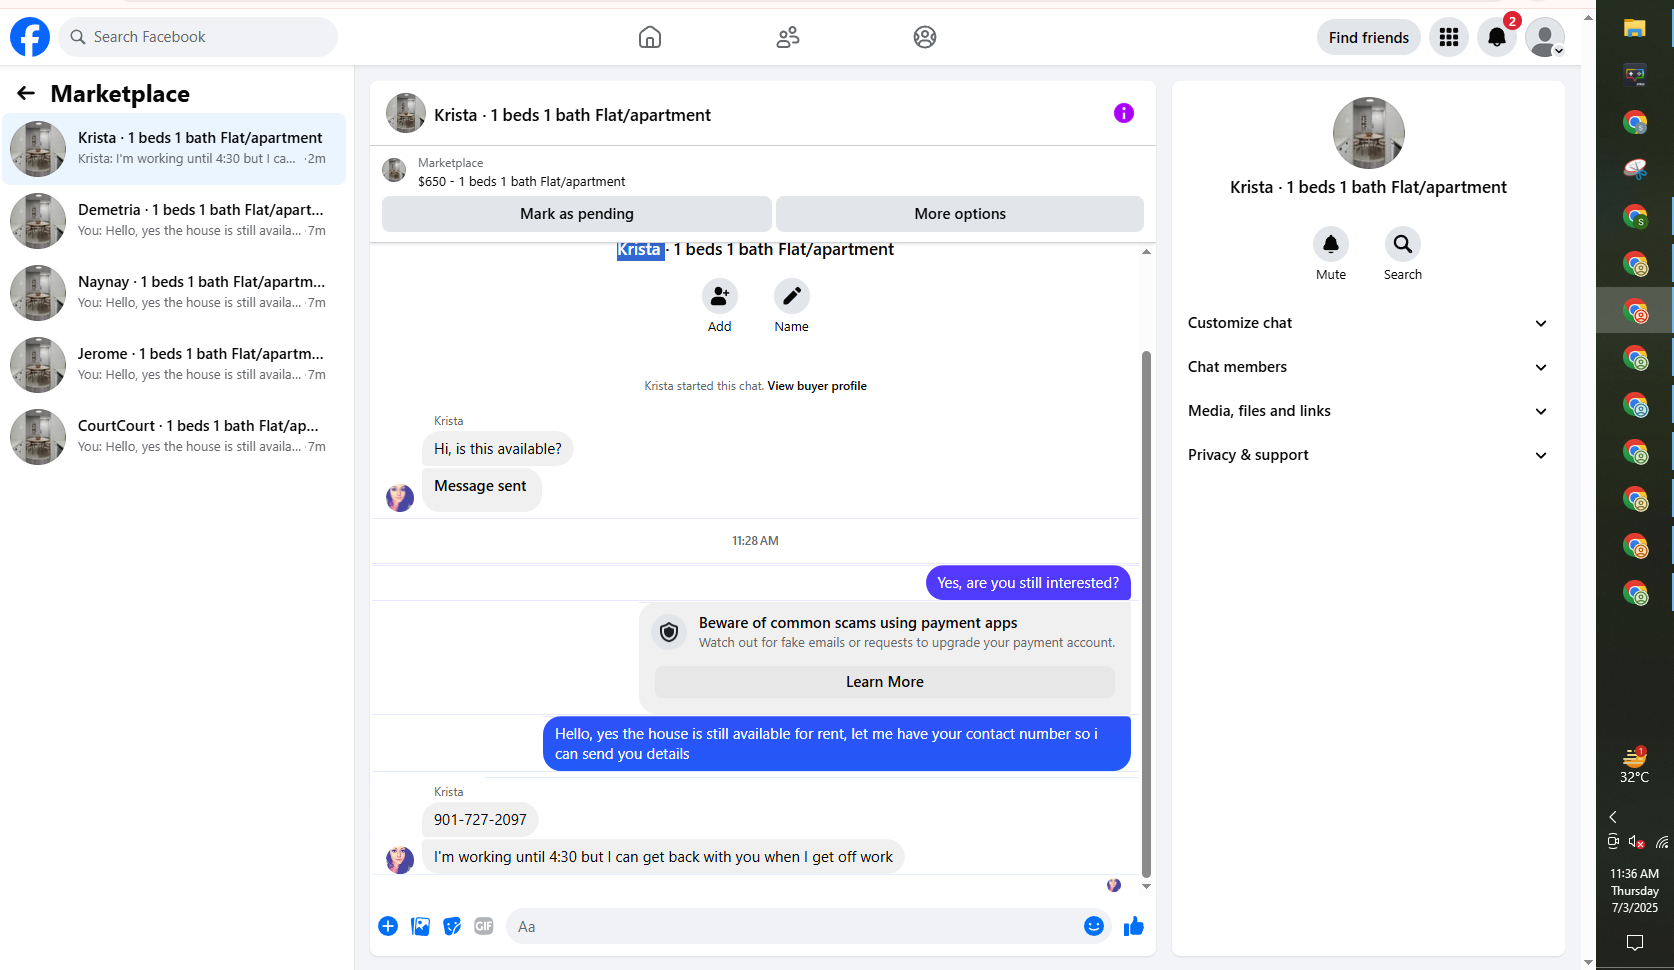1674x970 pixels.
Task: Mute the conversation via the bell icon
Action: 1331,244
